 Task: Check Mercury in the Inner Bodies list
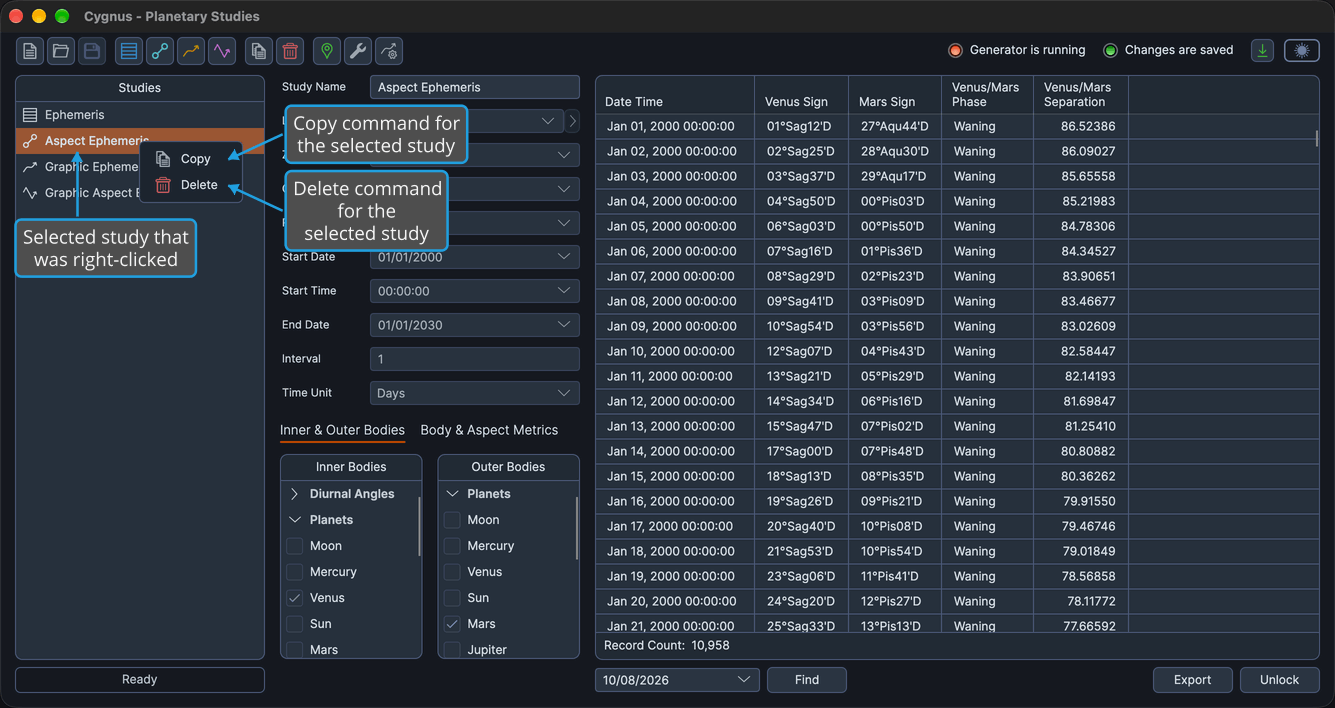click(295, 572)
